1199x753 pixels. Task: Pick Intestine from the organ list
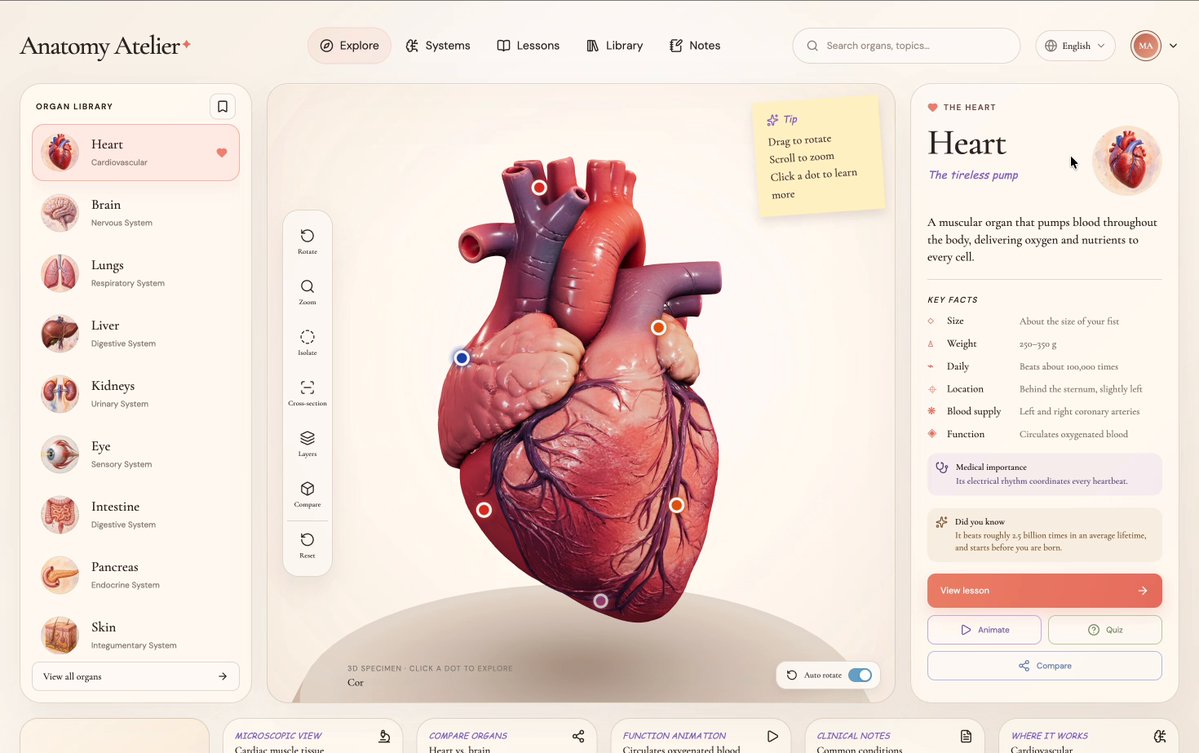coord(135,514)
